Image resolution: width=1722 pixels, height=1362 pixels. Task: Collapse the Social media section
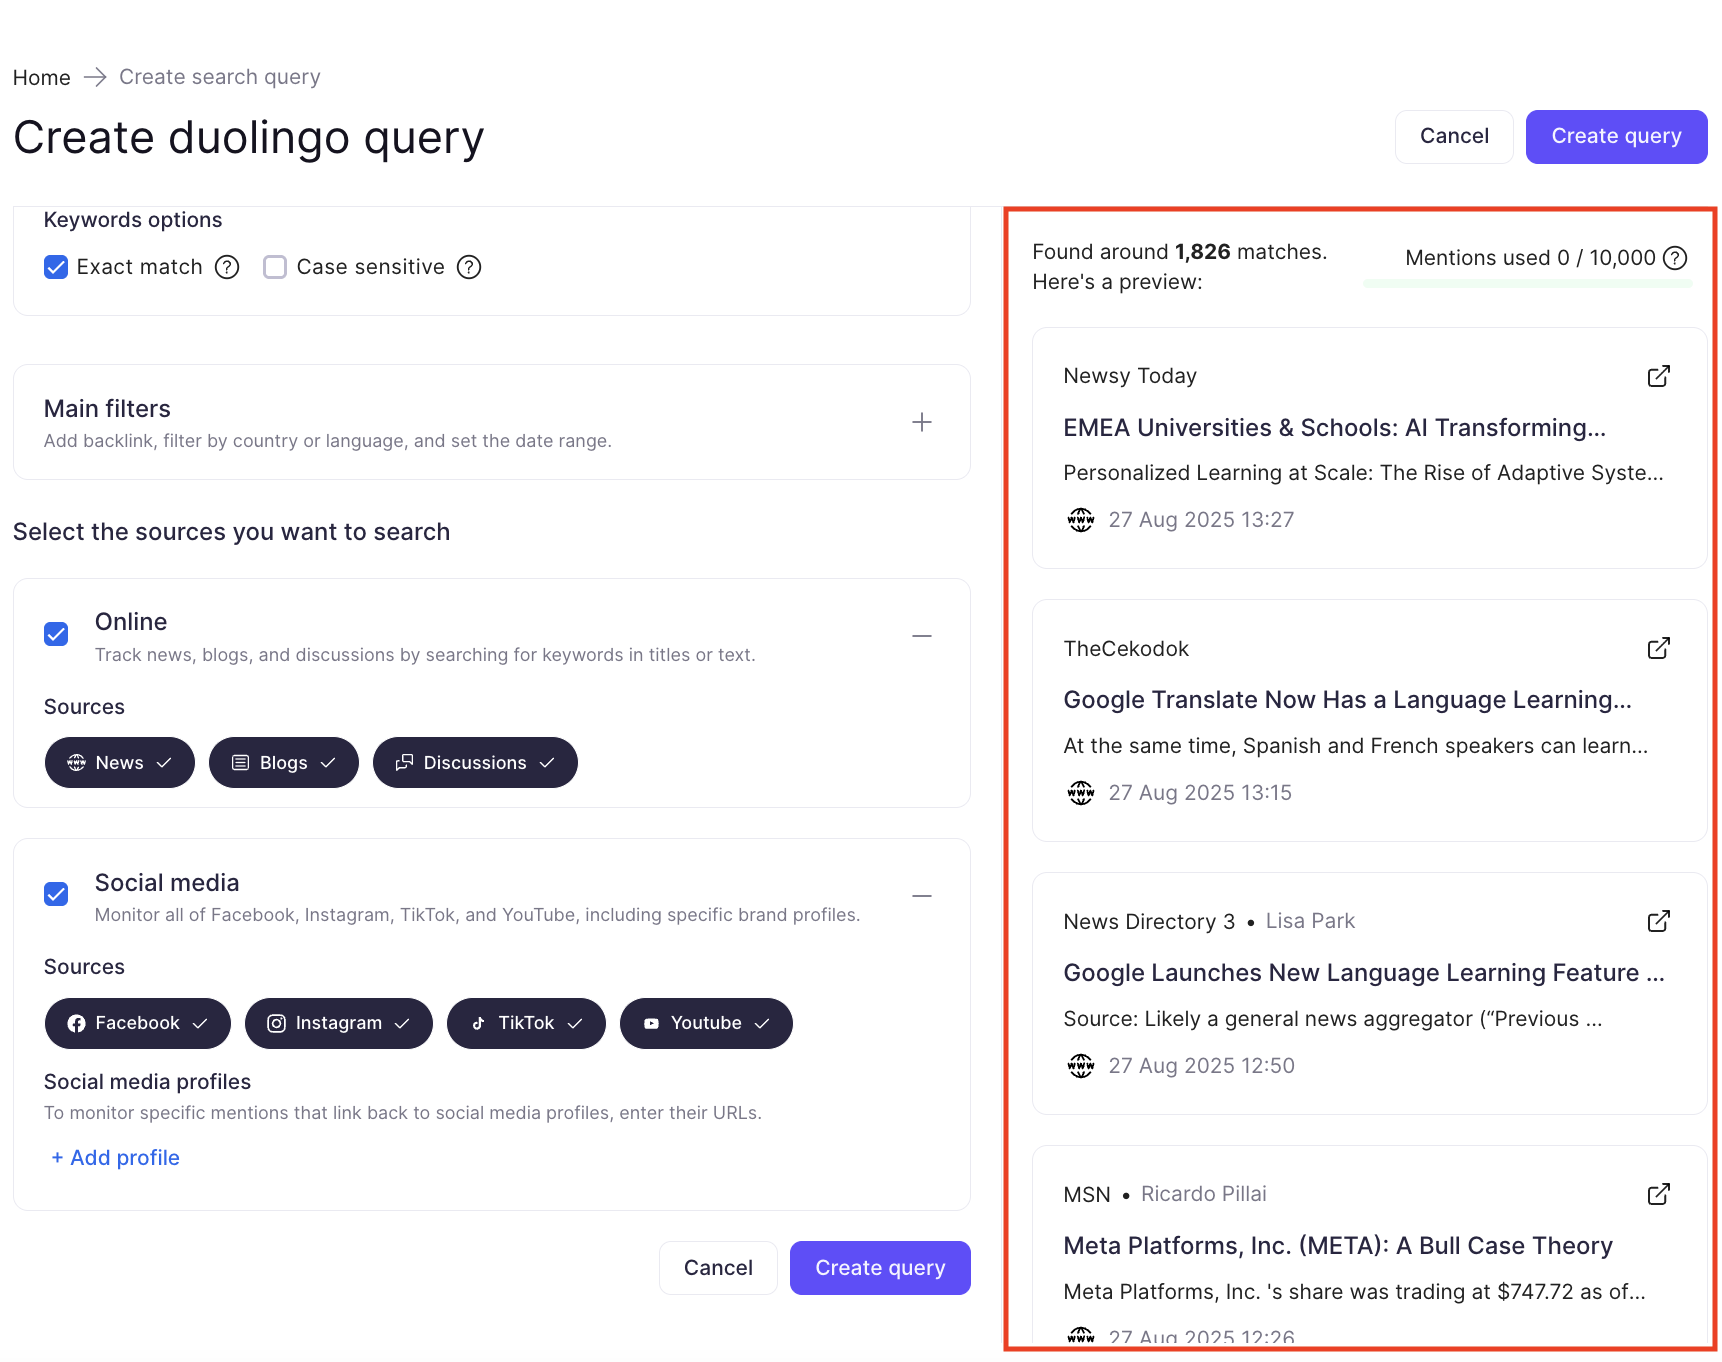(921, 896)
